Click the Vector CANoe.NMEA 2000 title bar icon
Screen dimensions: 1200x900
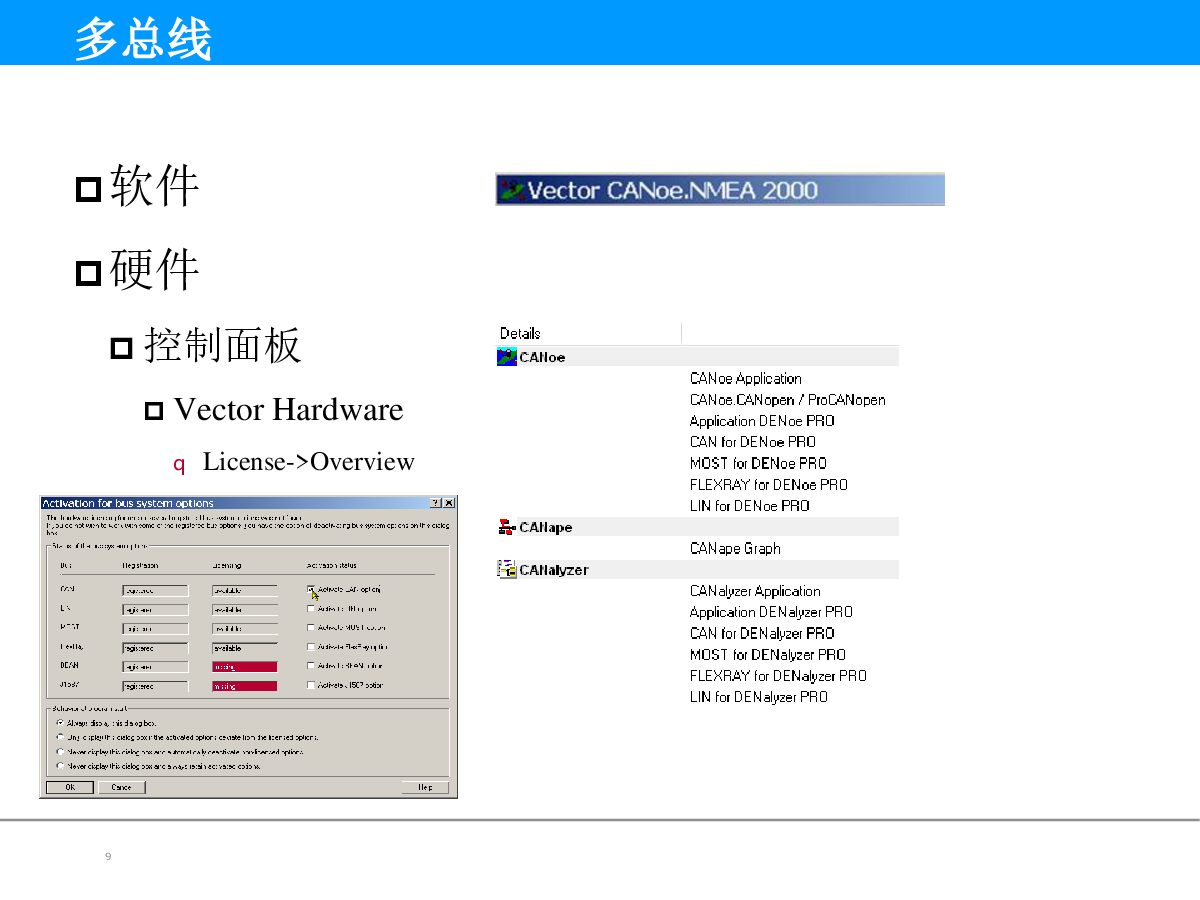tap(511, 190)
